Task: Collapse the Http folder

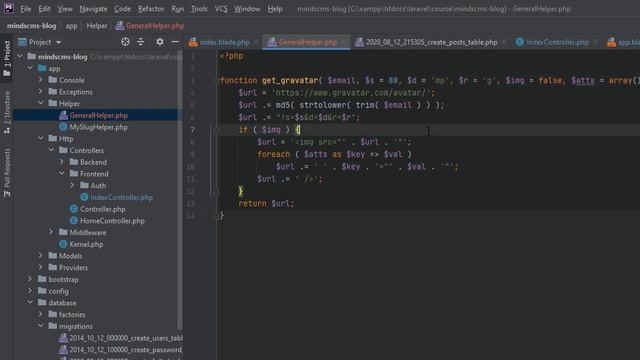Action: click(x=41, y=138)
